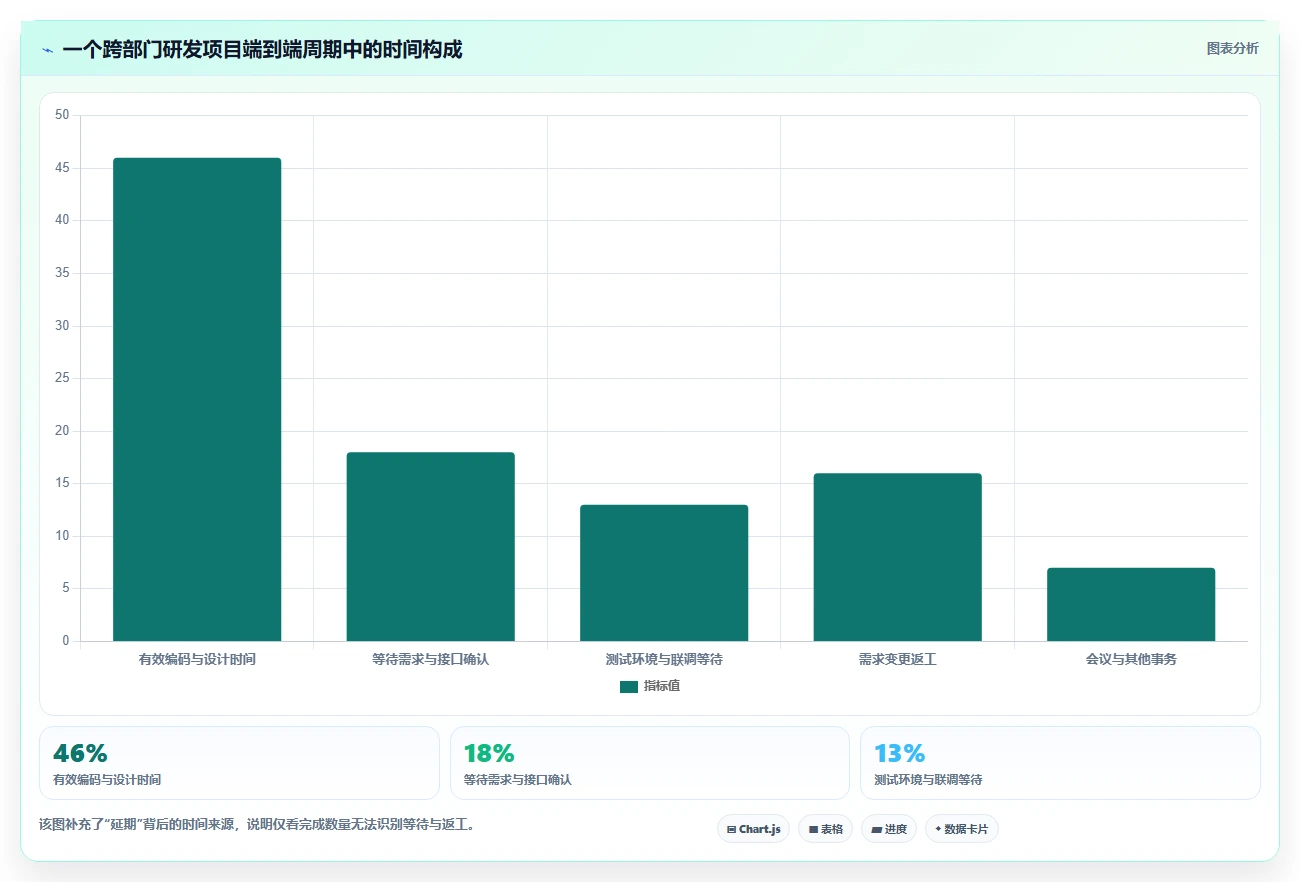The image size is (1300, 882).
Task: Open the 18% stat card
Action: coord(650,763)
